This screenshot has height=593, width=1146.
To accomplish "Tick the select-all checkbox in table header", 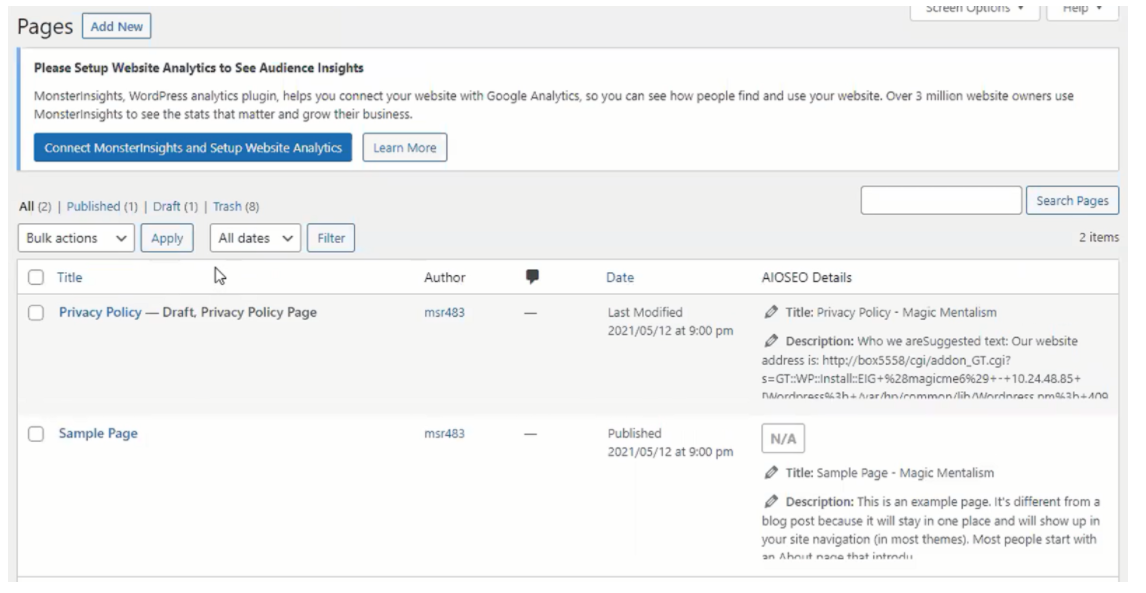I will tap(36, 277).
